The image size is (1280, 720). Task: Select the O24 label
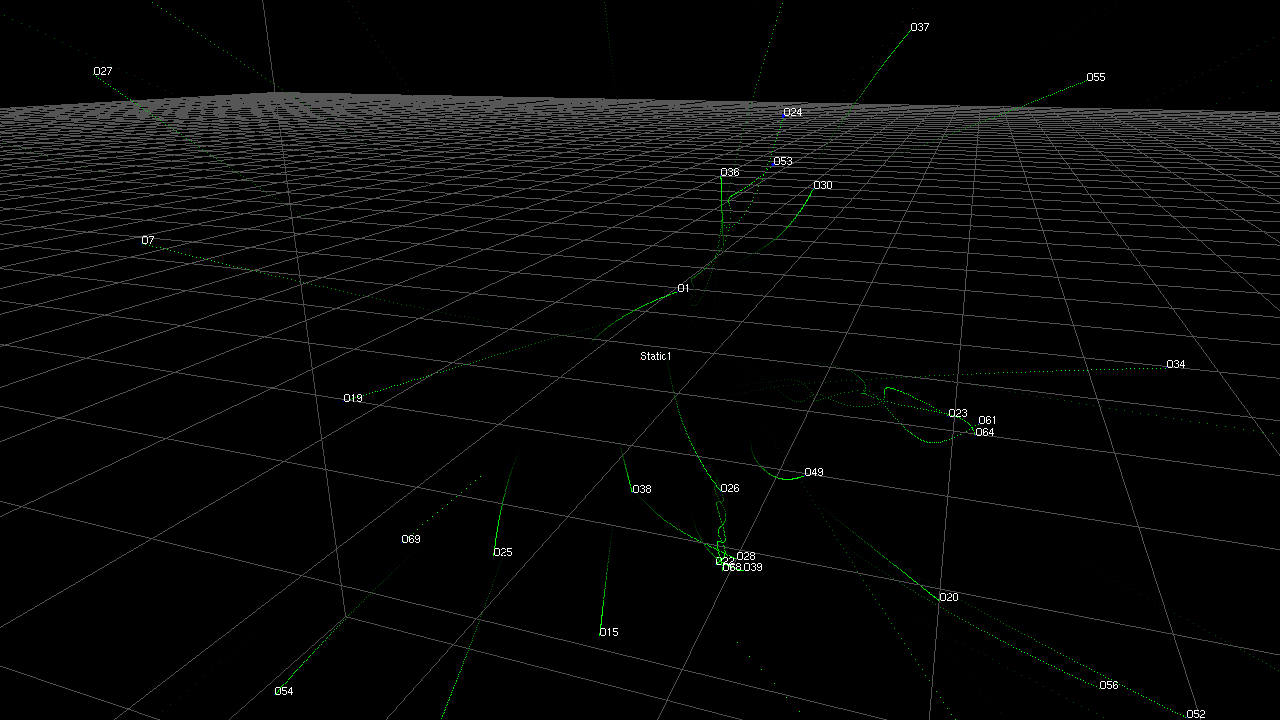click(793, 113)
